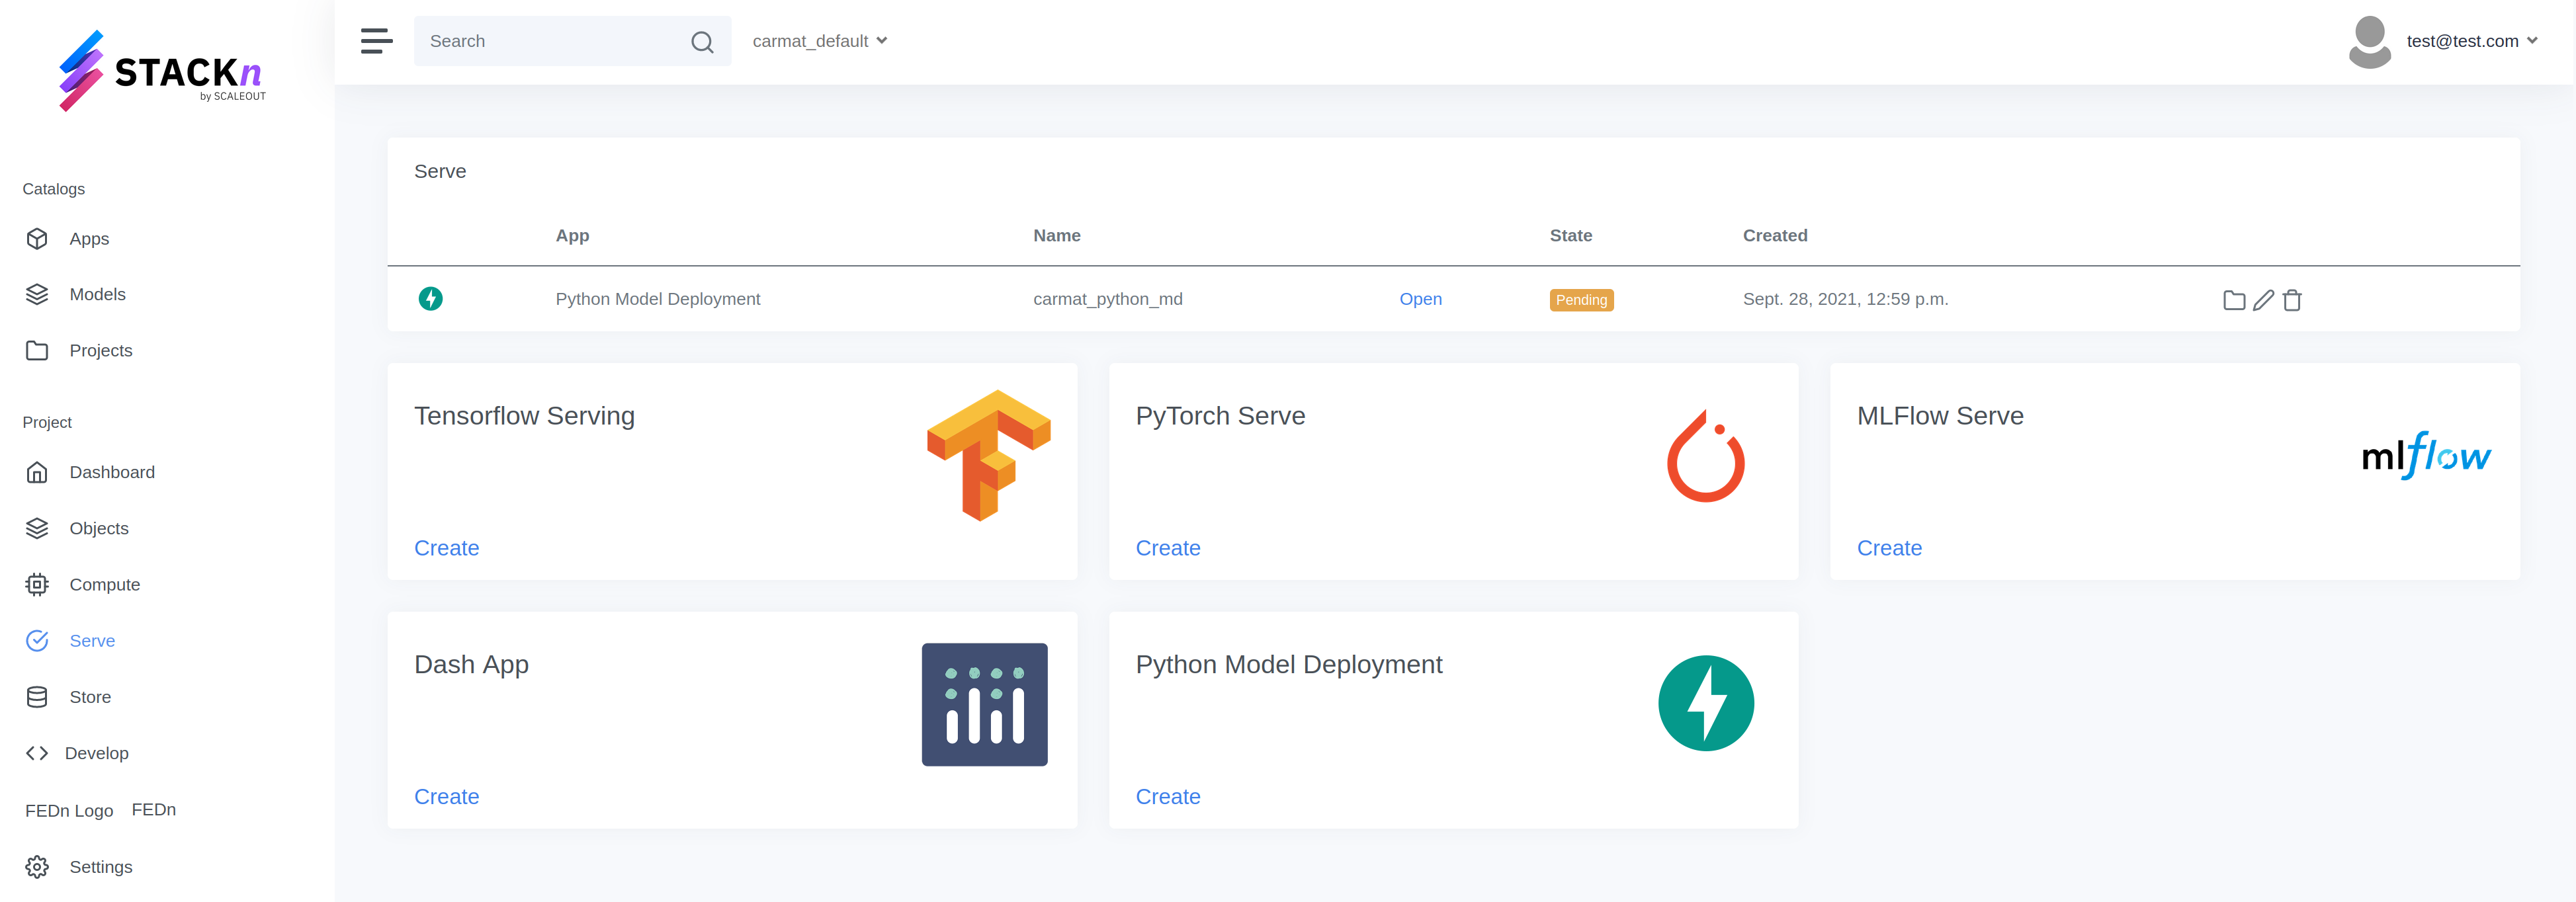Screen dimensions: 2576x902
Task: Click Create under MLFlow Serve
Action: coord(1889,548)
